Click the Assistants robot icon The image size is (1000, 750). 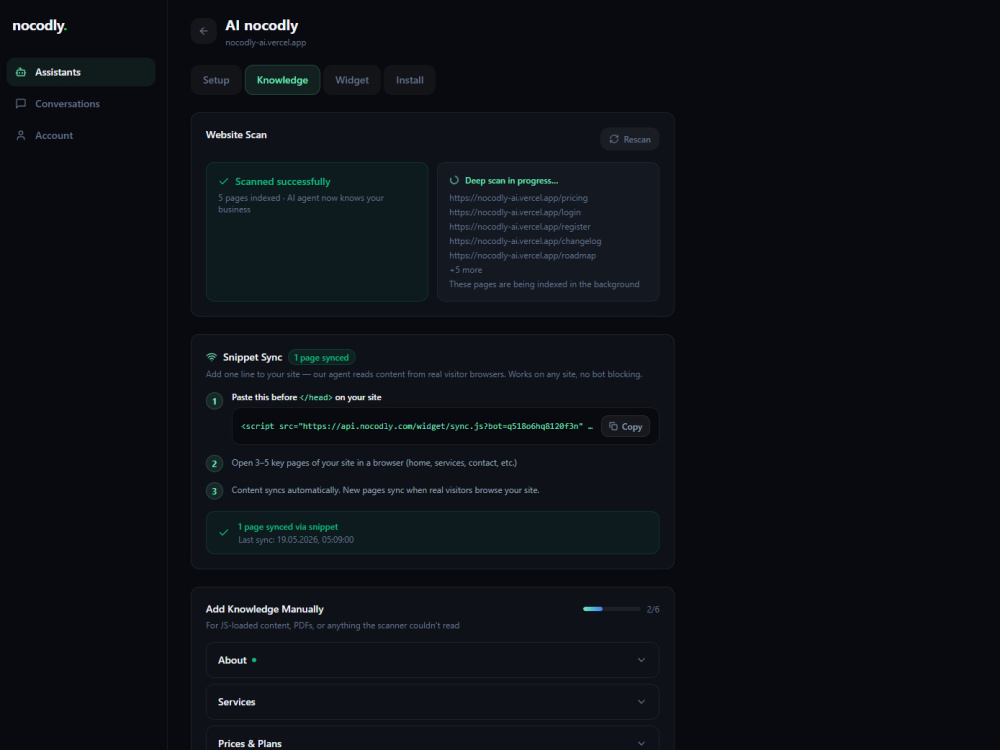tap(21, 72)
